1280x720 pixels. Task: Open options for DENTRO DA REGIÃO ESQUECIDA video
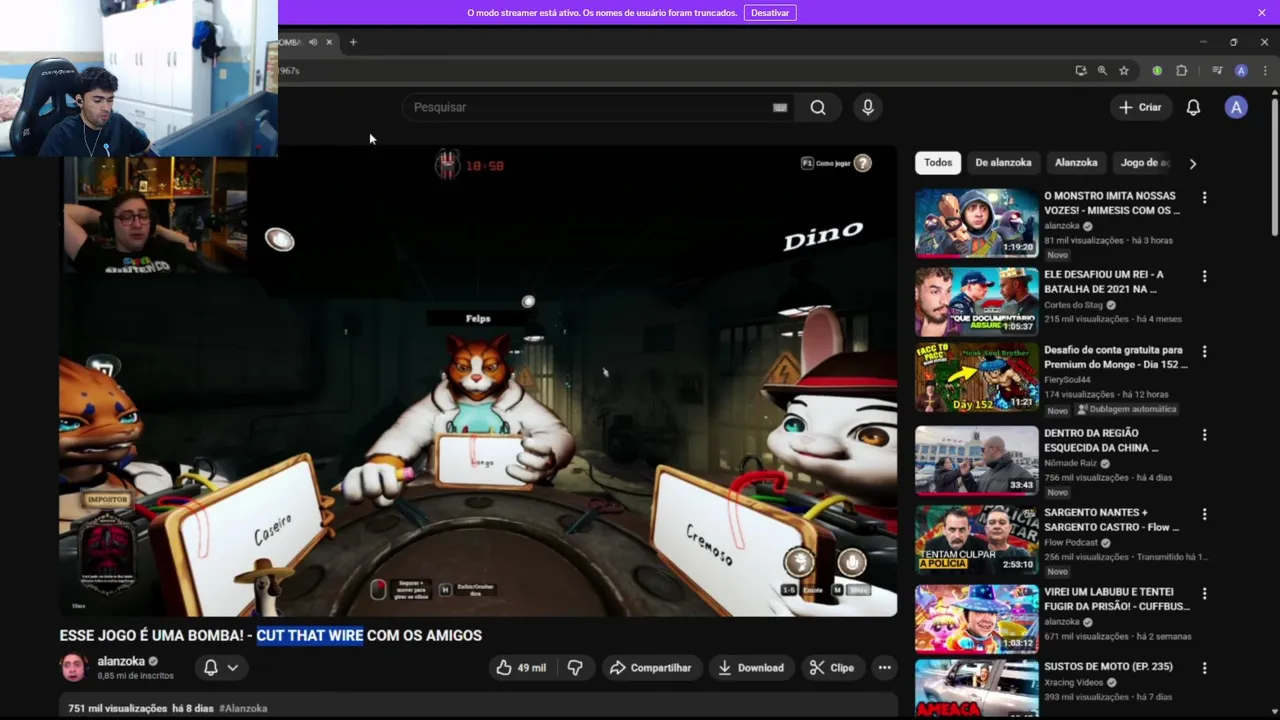[x=1204, y=435]
